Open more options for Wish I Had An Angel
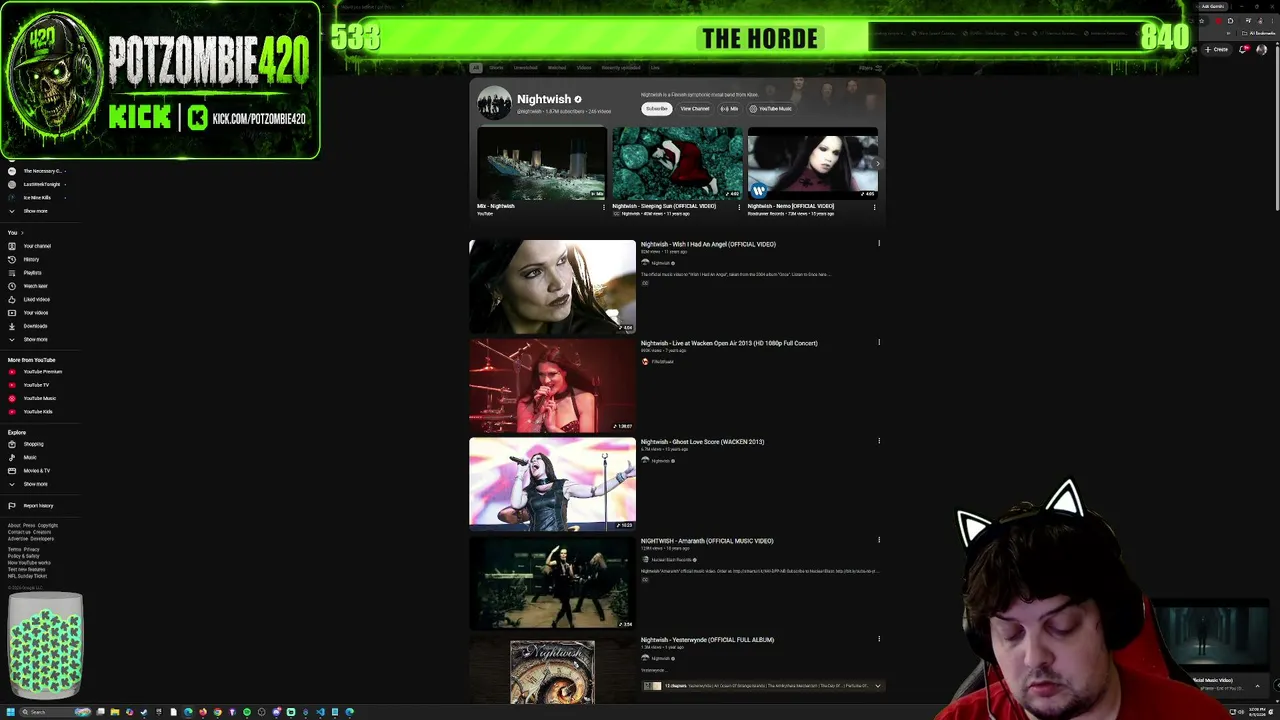Image resolution: width=1280 pixels, height=720 pixels. pyautogui.click(x=879, y=244)
